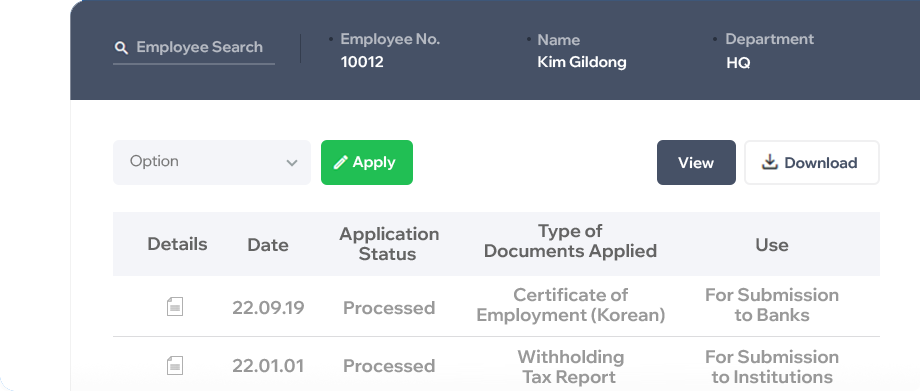This screenshot has width=920, height=391.
Task: Click the name Kim Gildong
Action: coord(581,62)
